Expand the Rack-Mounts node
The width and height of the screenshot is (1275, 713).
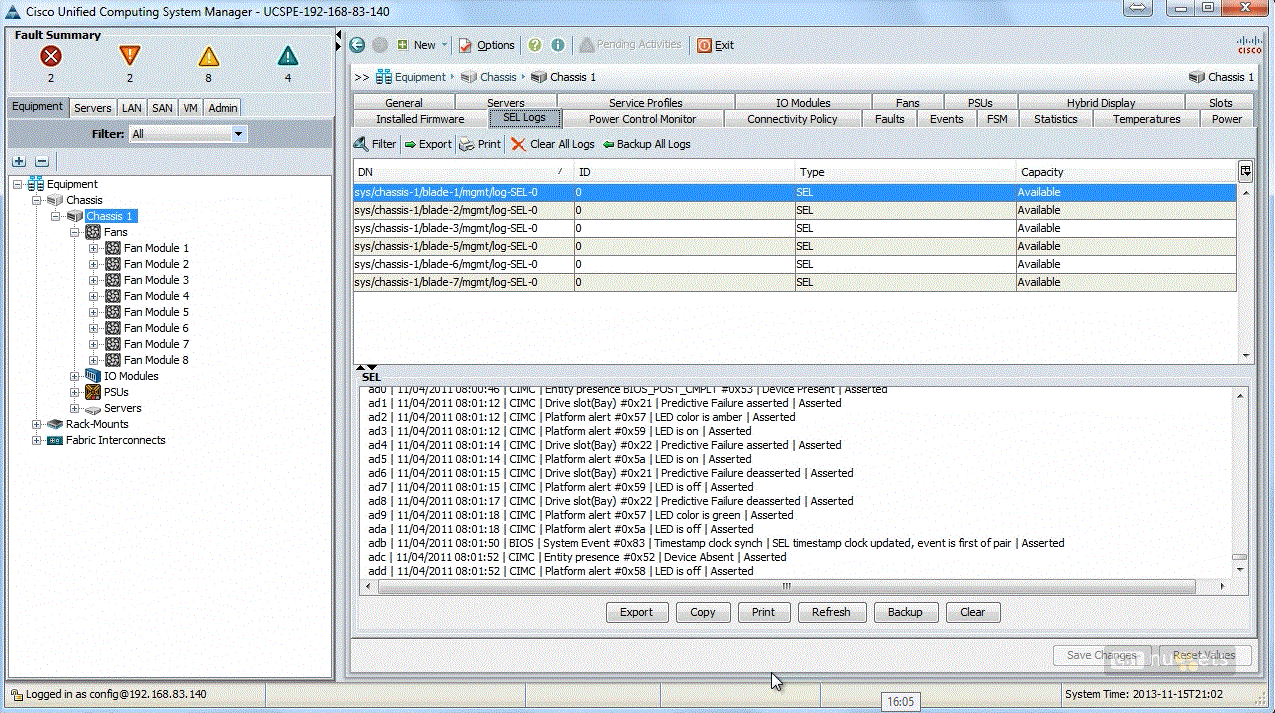click(x=37, y=424)
